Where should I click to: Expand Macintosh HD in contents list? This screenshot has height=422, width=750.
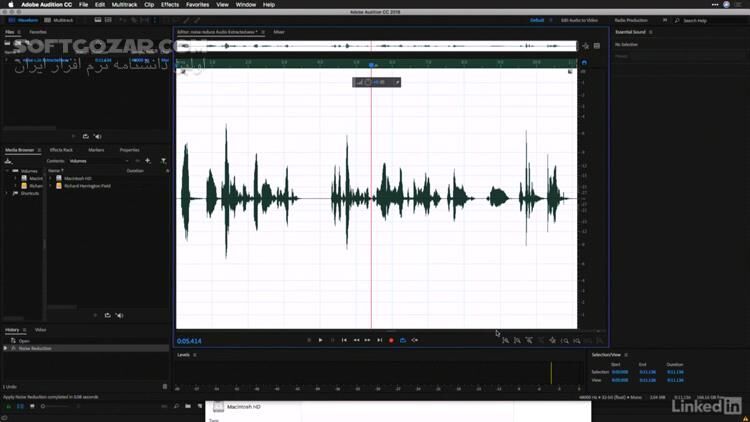(51, 178)
